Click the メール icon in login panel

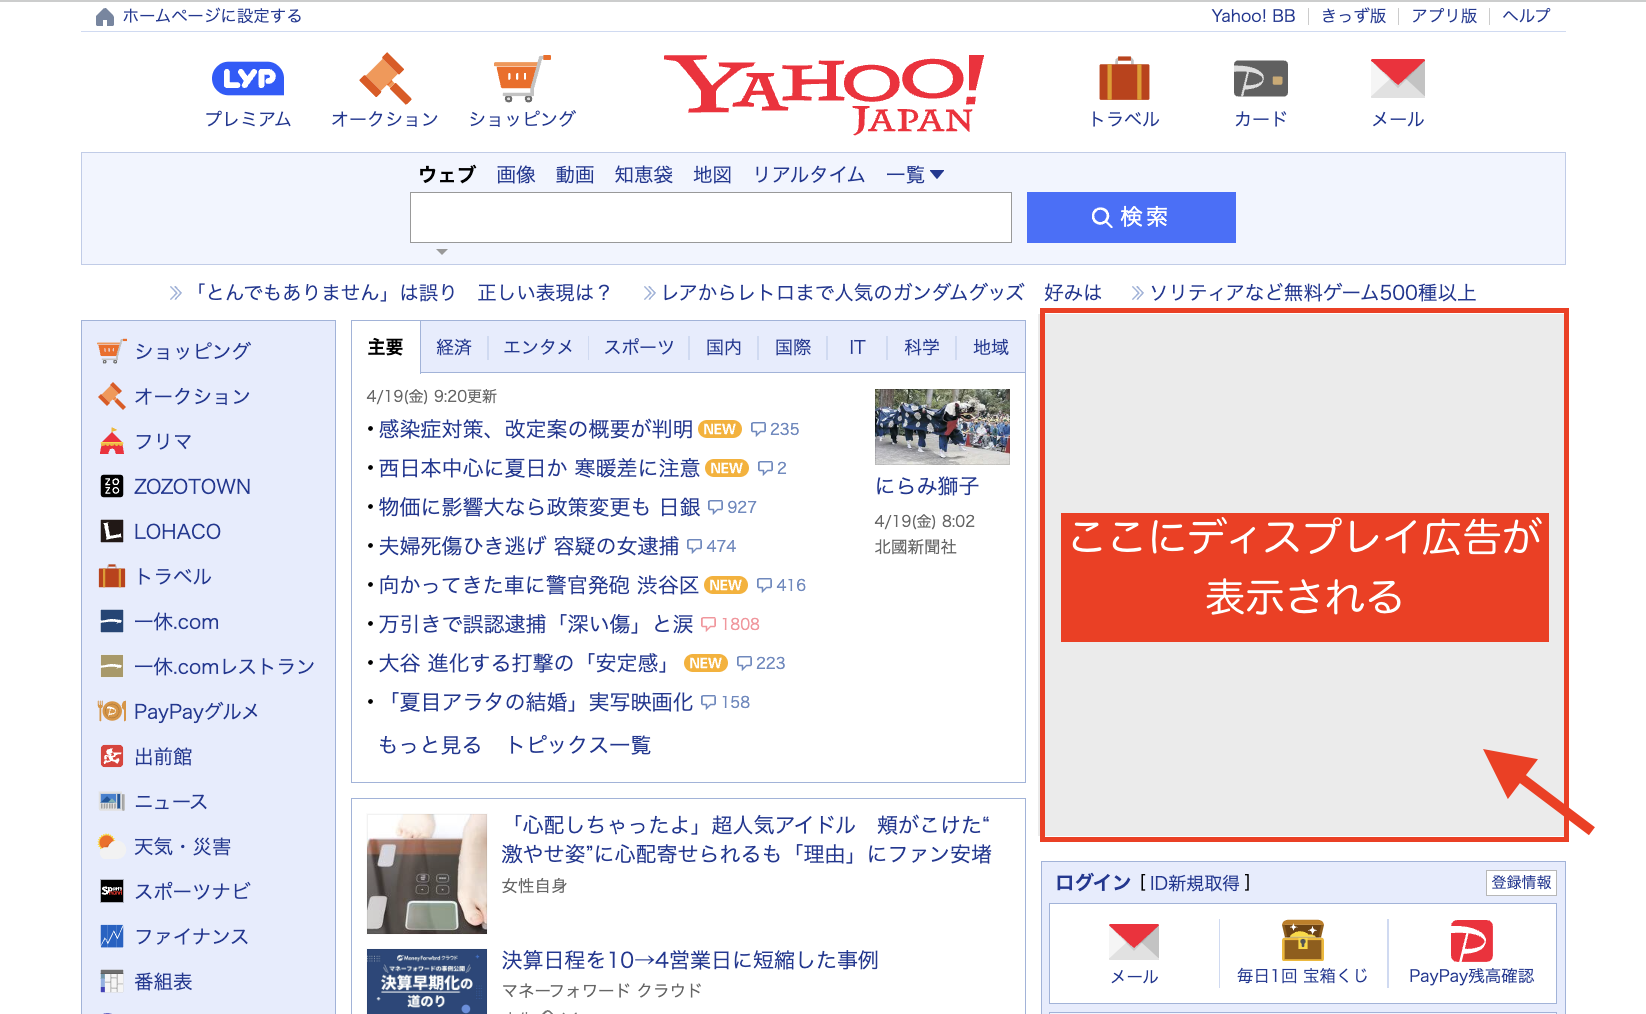1134,941
